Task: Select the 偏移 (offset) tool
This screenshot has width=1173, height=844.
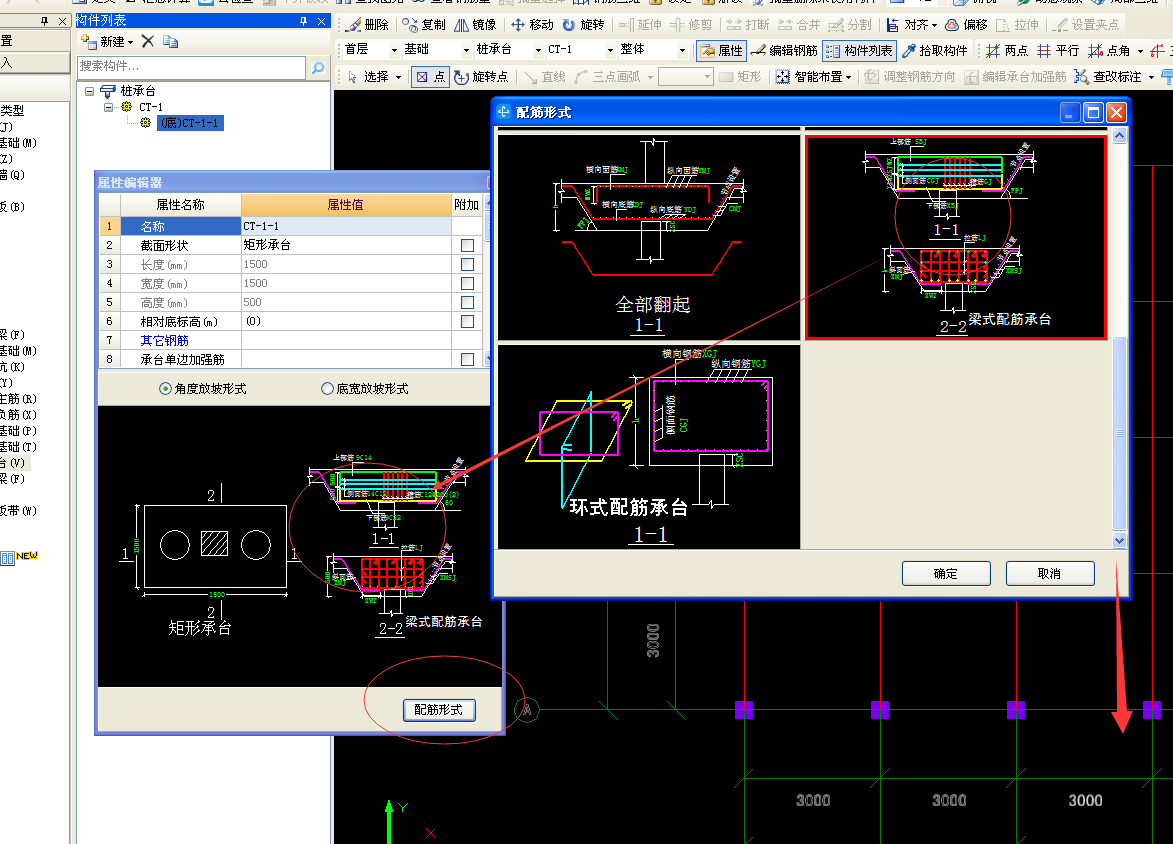Action: point(967,25)
